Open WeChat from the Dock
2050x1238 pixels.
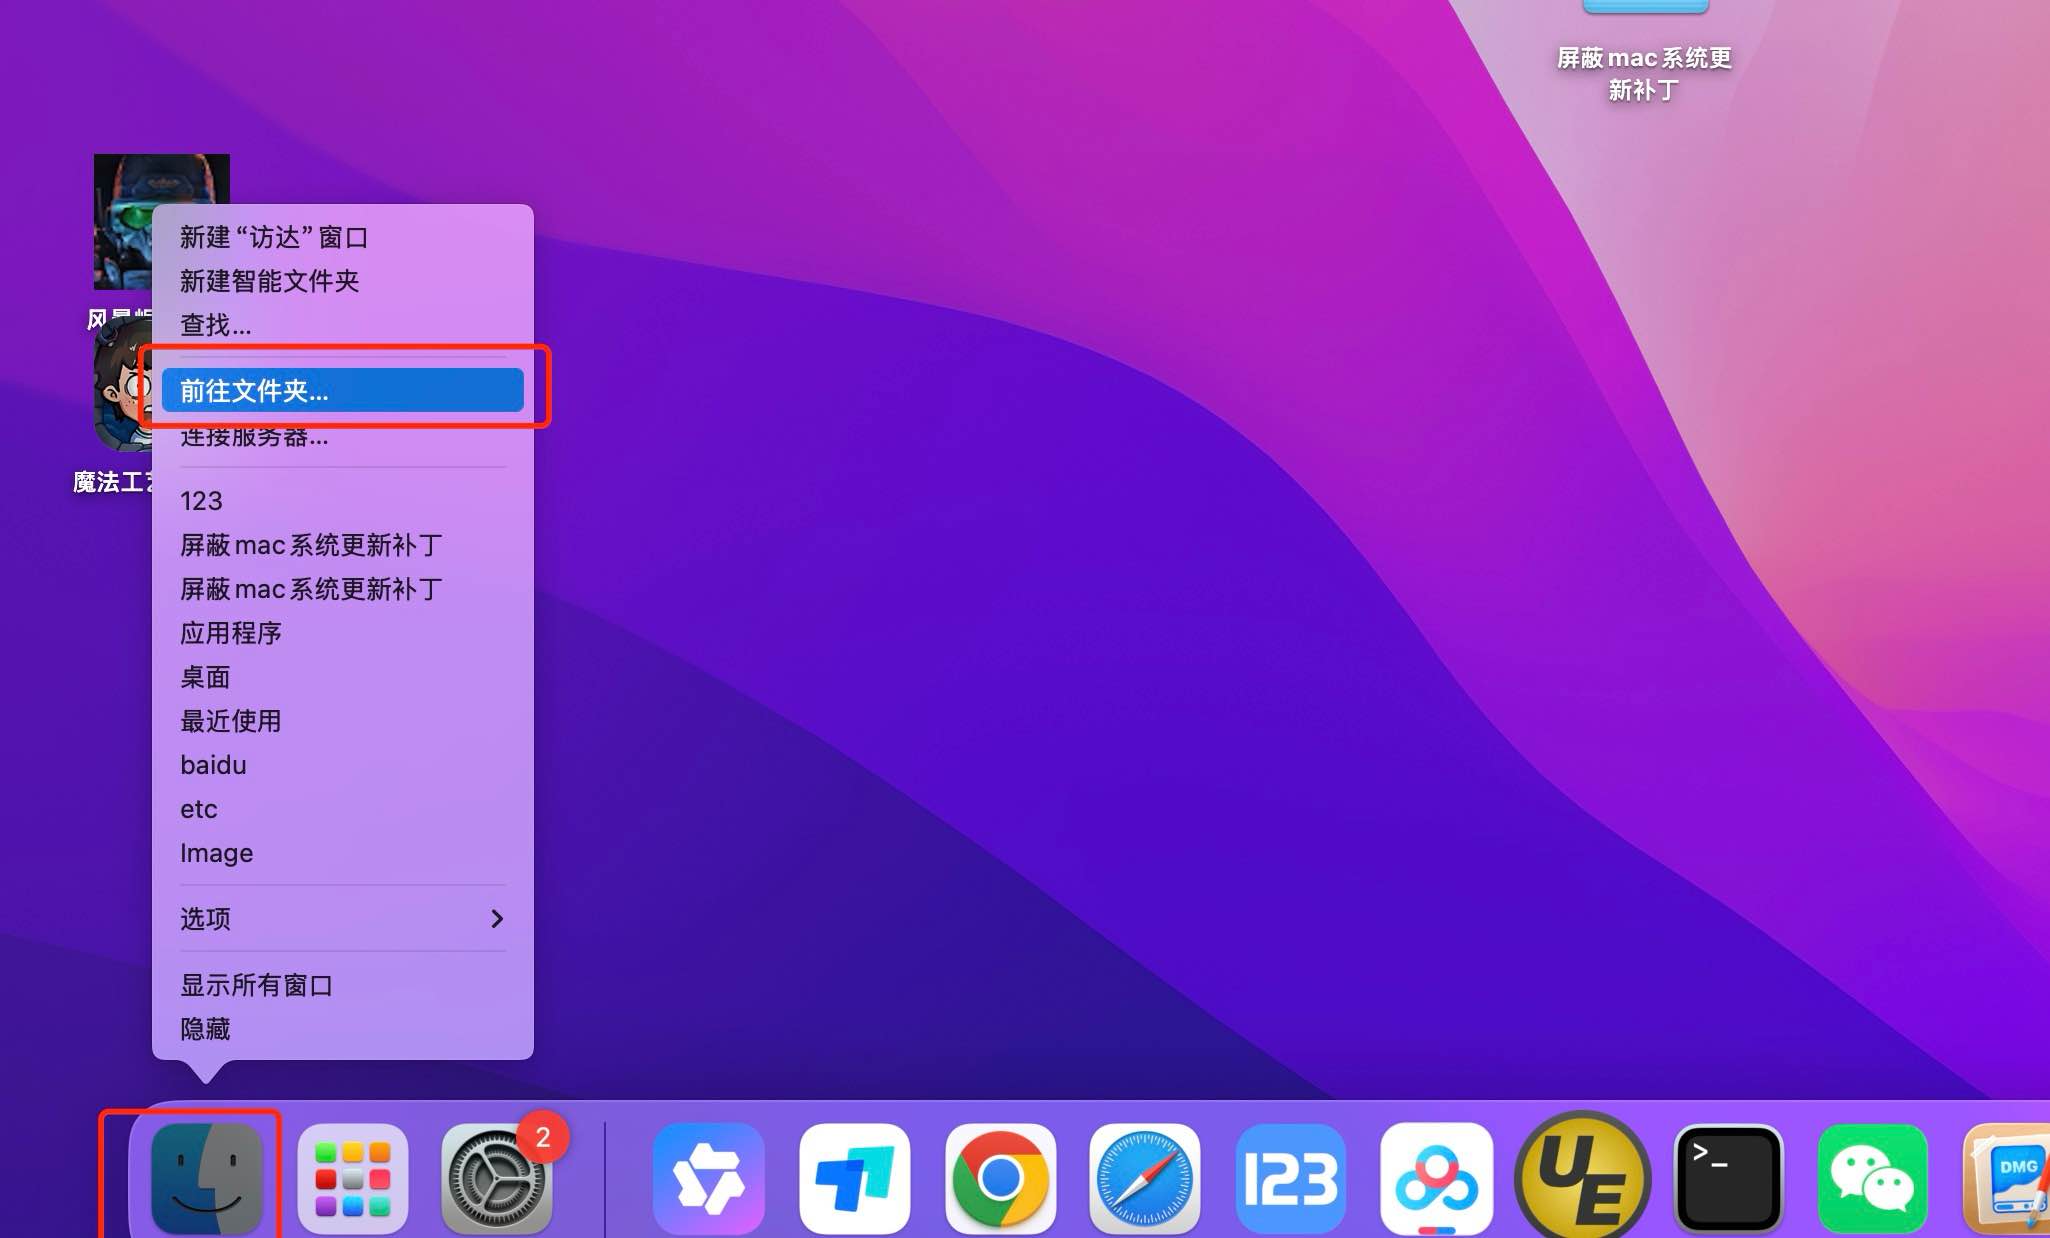pyautogui.click(x=1873, y=1178)
